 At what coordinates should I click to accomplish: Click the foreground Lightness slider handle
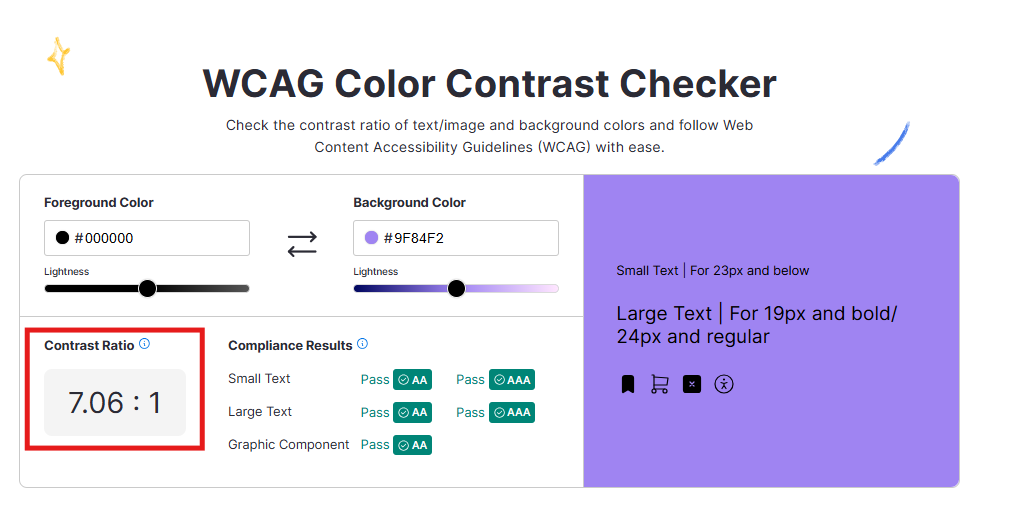tap(147, 289)
